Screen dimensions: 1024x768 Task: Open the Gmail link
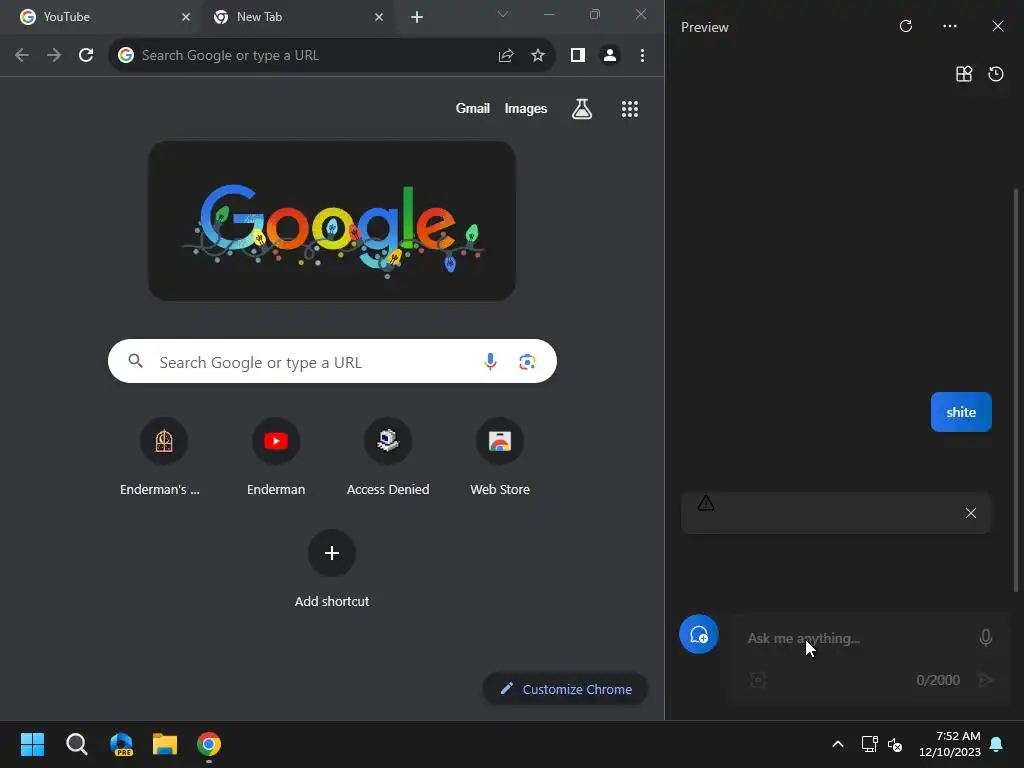[472, 108]
